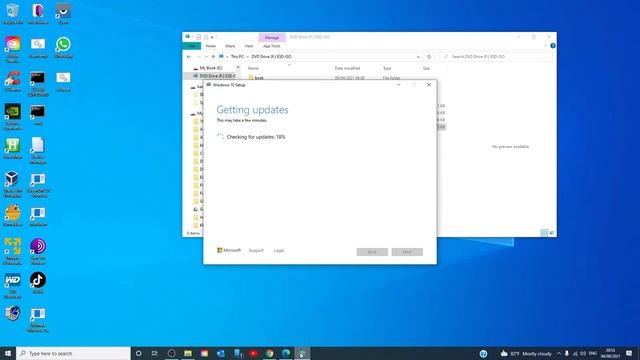Click the Manage contextual tab in Explorer

point(272,38)
